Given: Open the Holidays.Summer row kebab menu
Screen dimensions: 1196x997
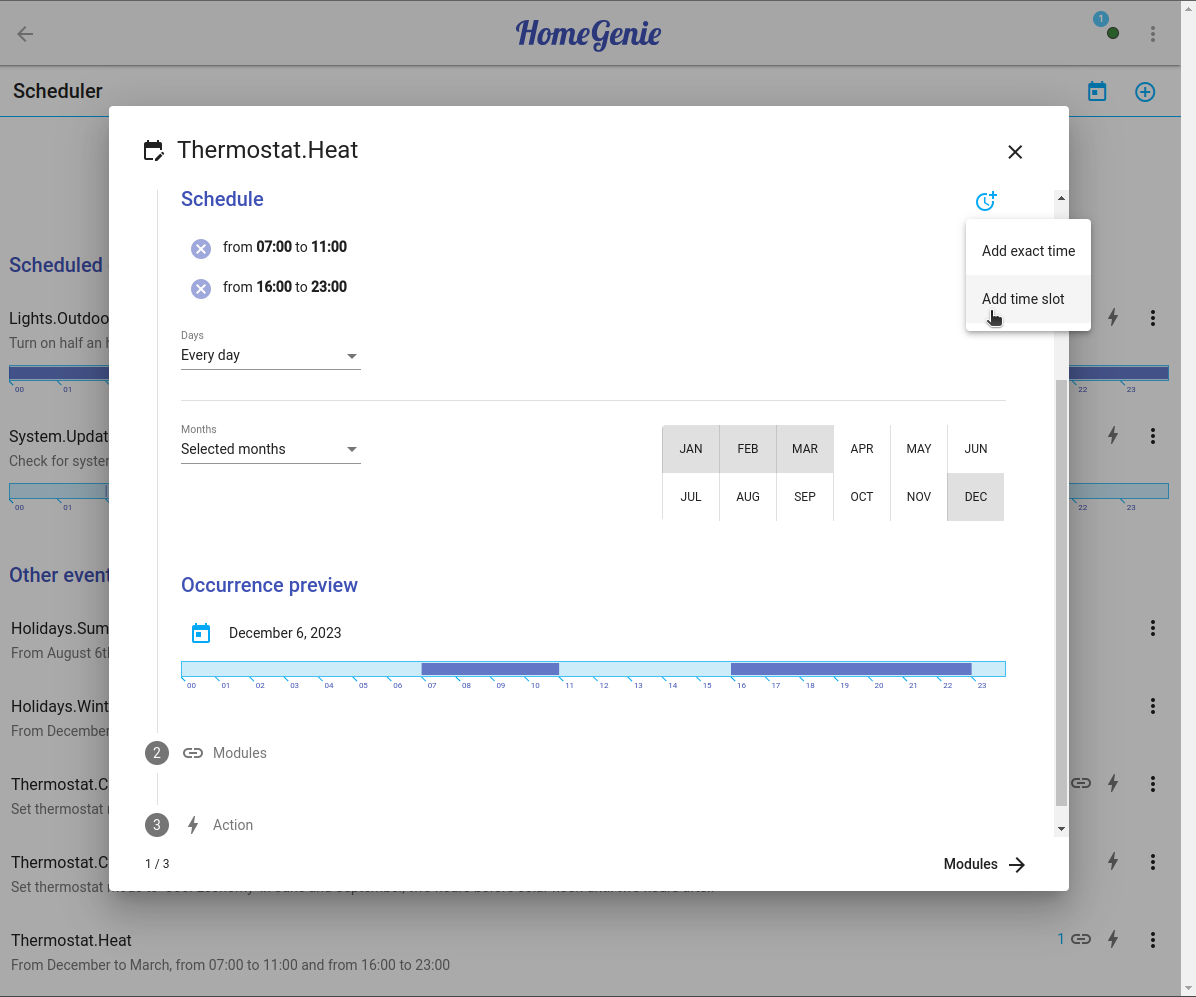Looking at the screenshot, I should 1153,628.
